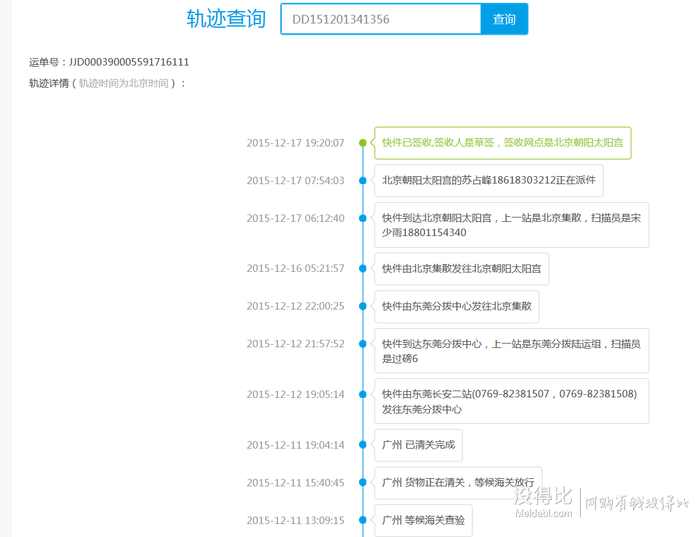Click the timestamp 2015-12-11 15:40:45

click(296, 483)
